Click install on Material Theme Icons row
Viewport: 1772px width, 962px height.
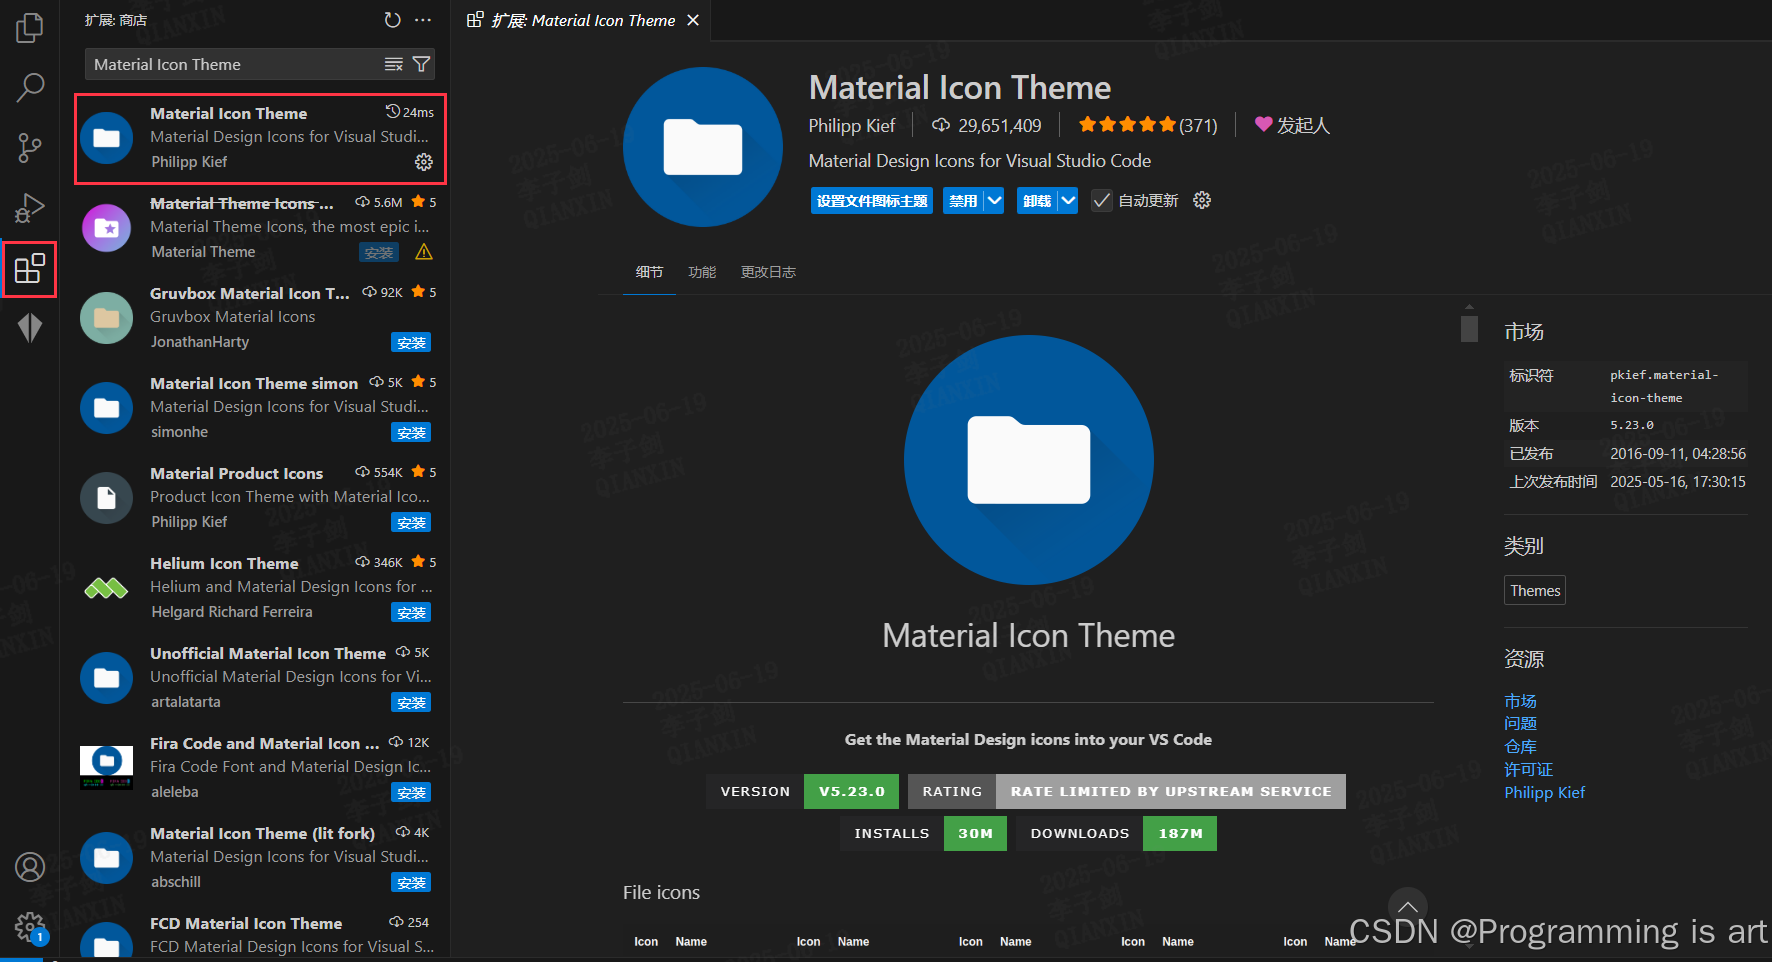379,253
